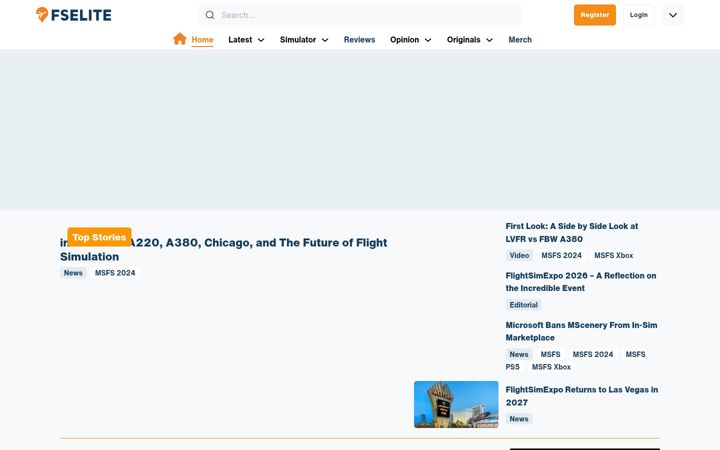This screenshot has height=450, width=720.
Task: Open the A220, A380, Chicago headline article
Action: pyautogui.click(x=224, y=249)
